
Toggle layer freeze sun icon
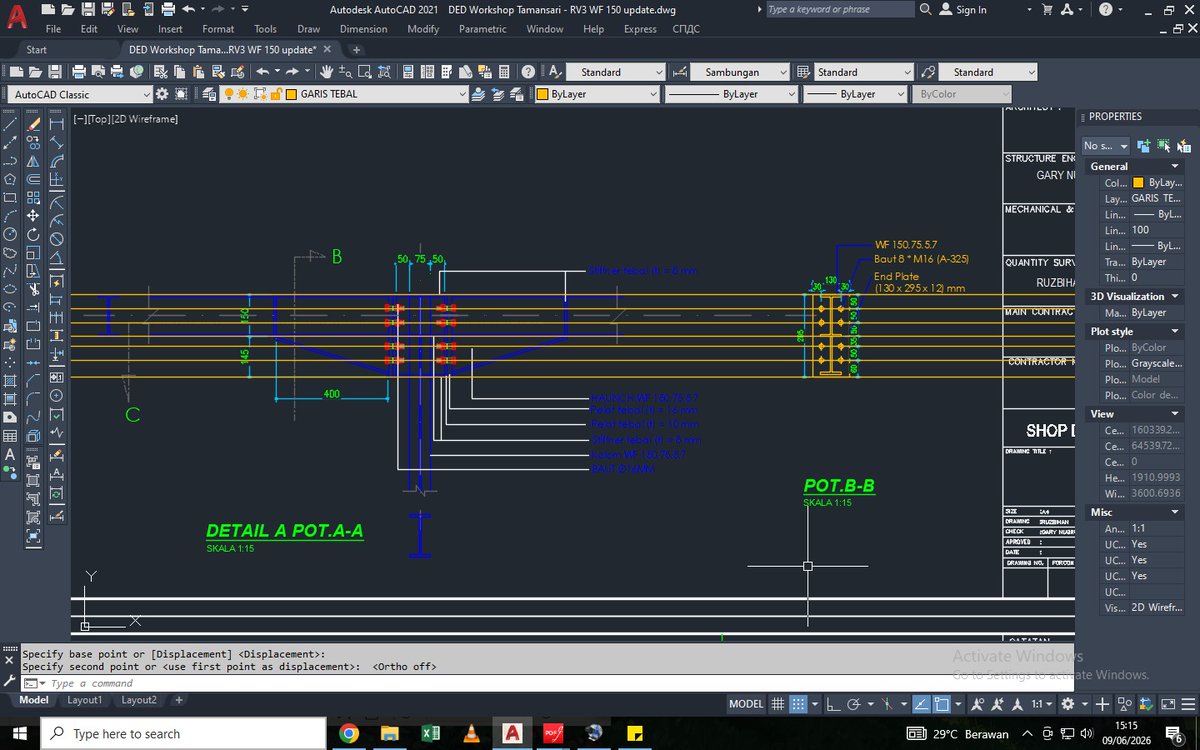point(243,94)
